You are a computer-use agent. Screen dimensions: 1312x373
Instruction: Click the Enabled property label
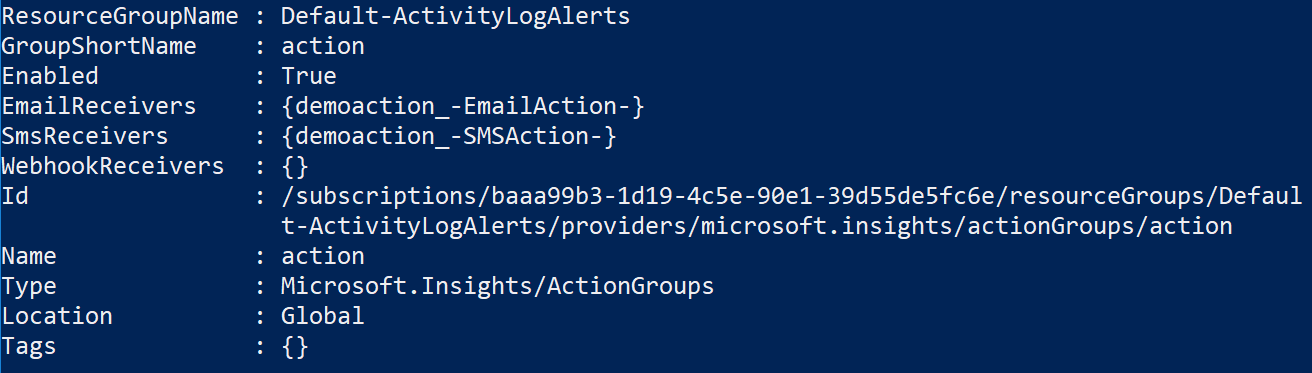50,76
